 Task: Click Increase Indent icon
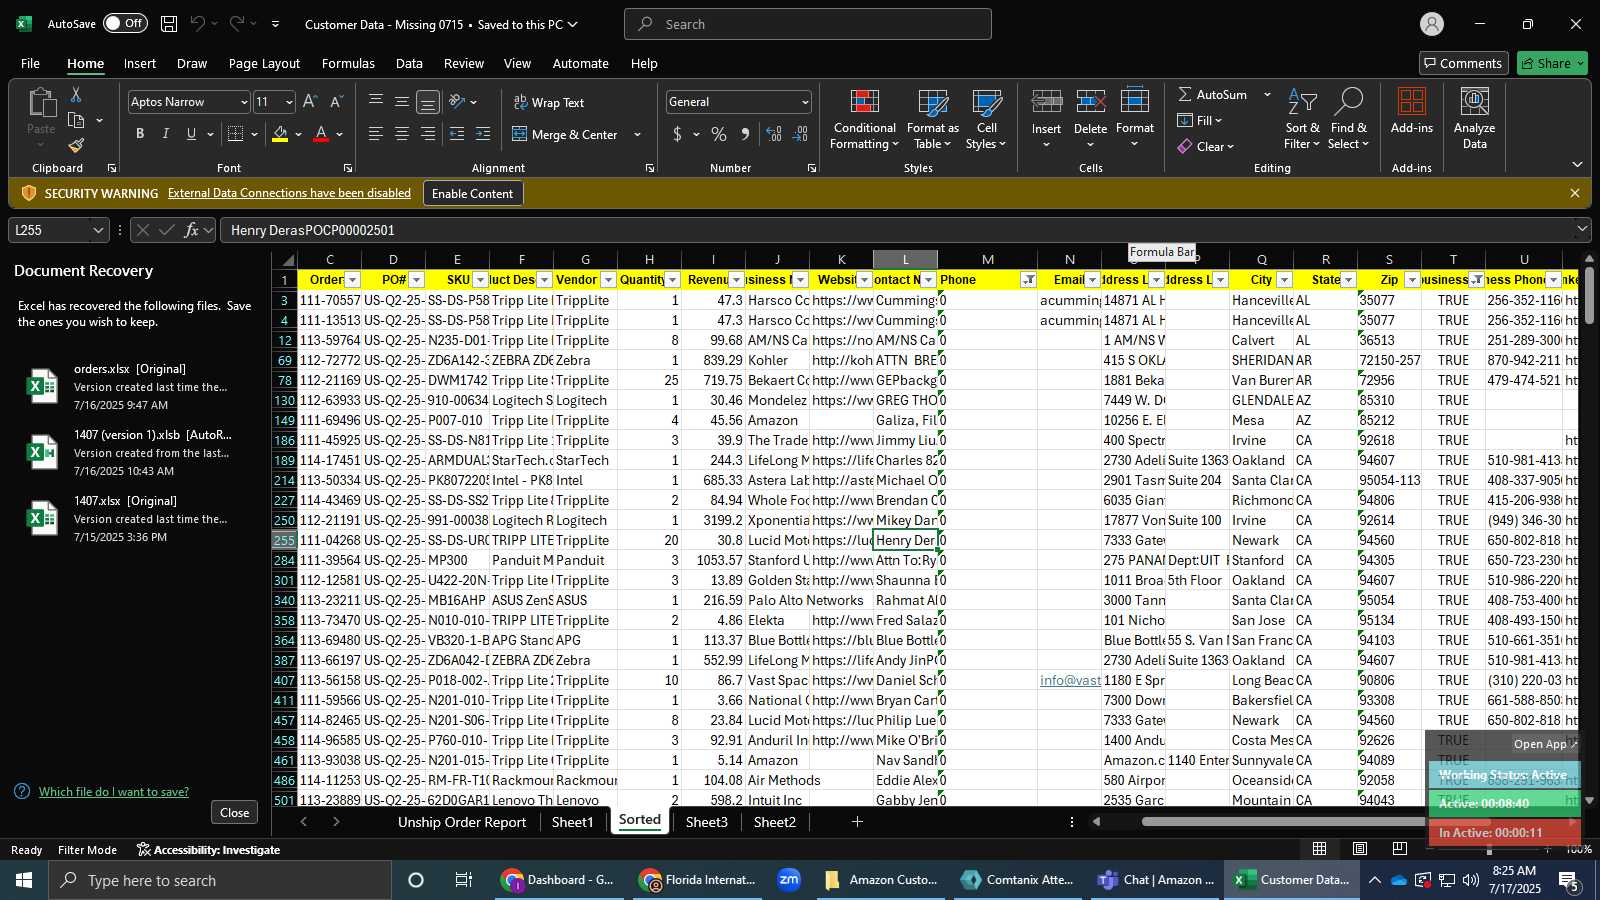click(483, 134)
